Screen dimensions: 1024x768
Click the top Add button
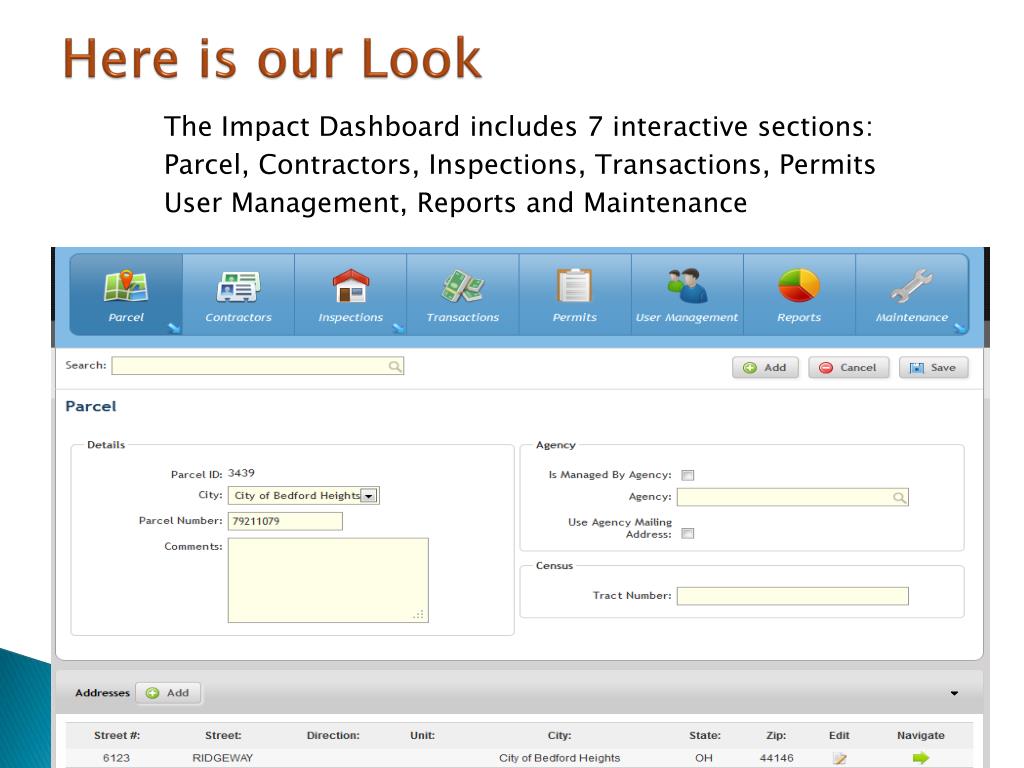point(765,368)
